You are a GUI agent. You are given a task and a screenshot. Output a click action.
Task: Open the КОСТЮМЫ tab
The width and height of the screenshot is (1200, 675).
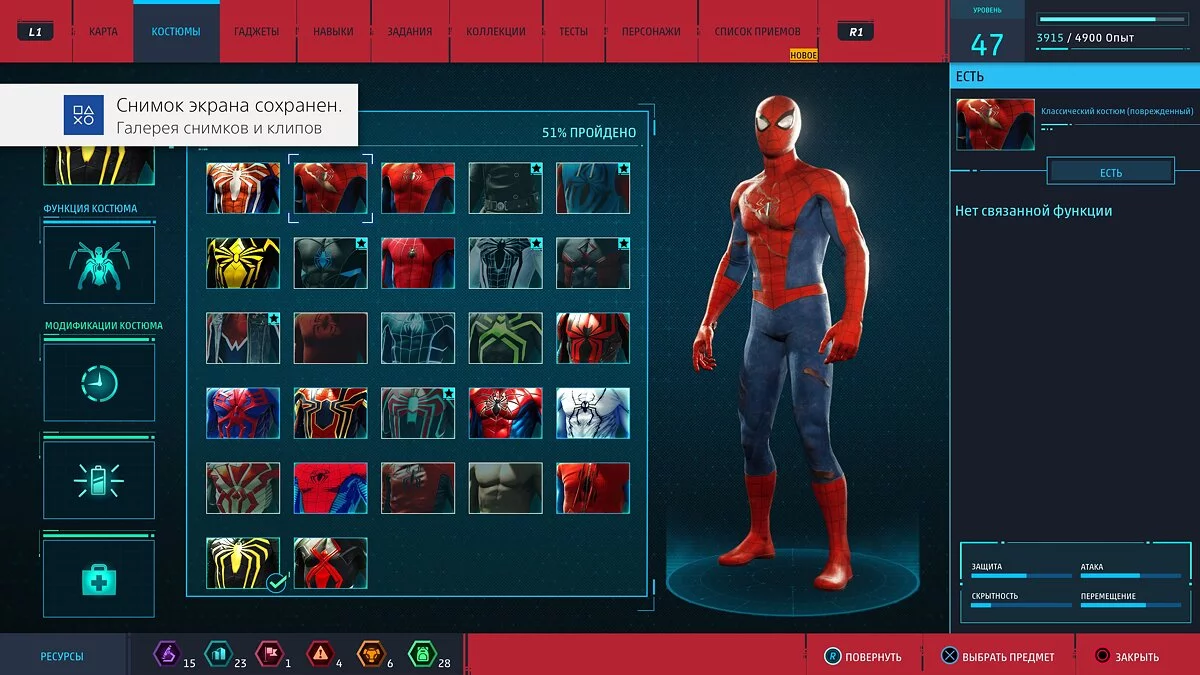[x=176, y=31]
